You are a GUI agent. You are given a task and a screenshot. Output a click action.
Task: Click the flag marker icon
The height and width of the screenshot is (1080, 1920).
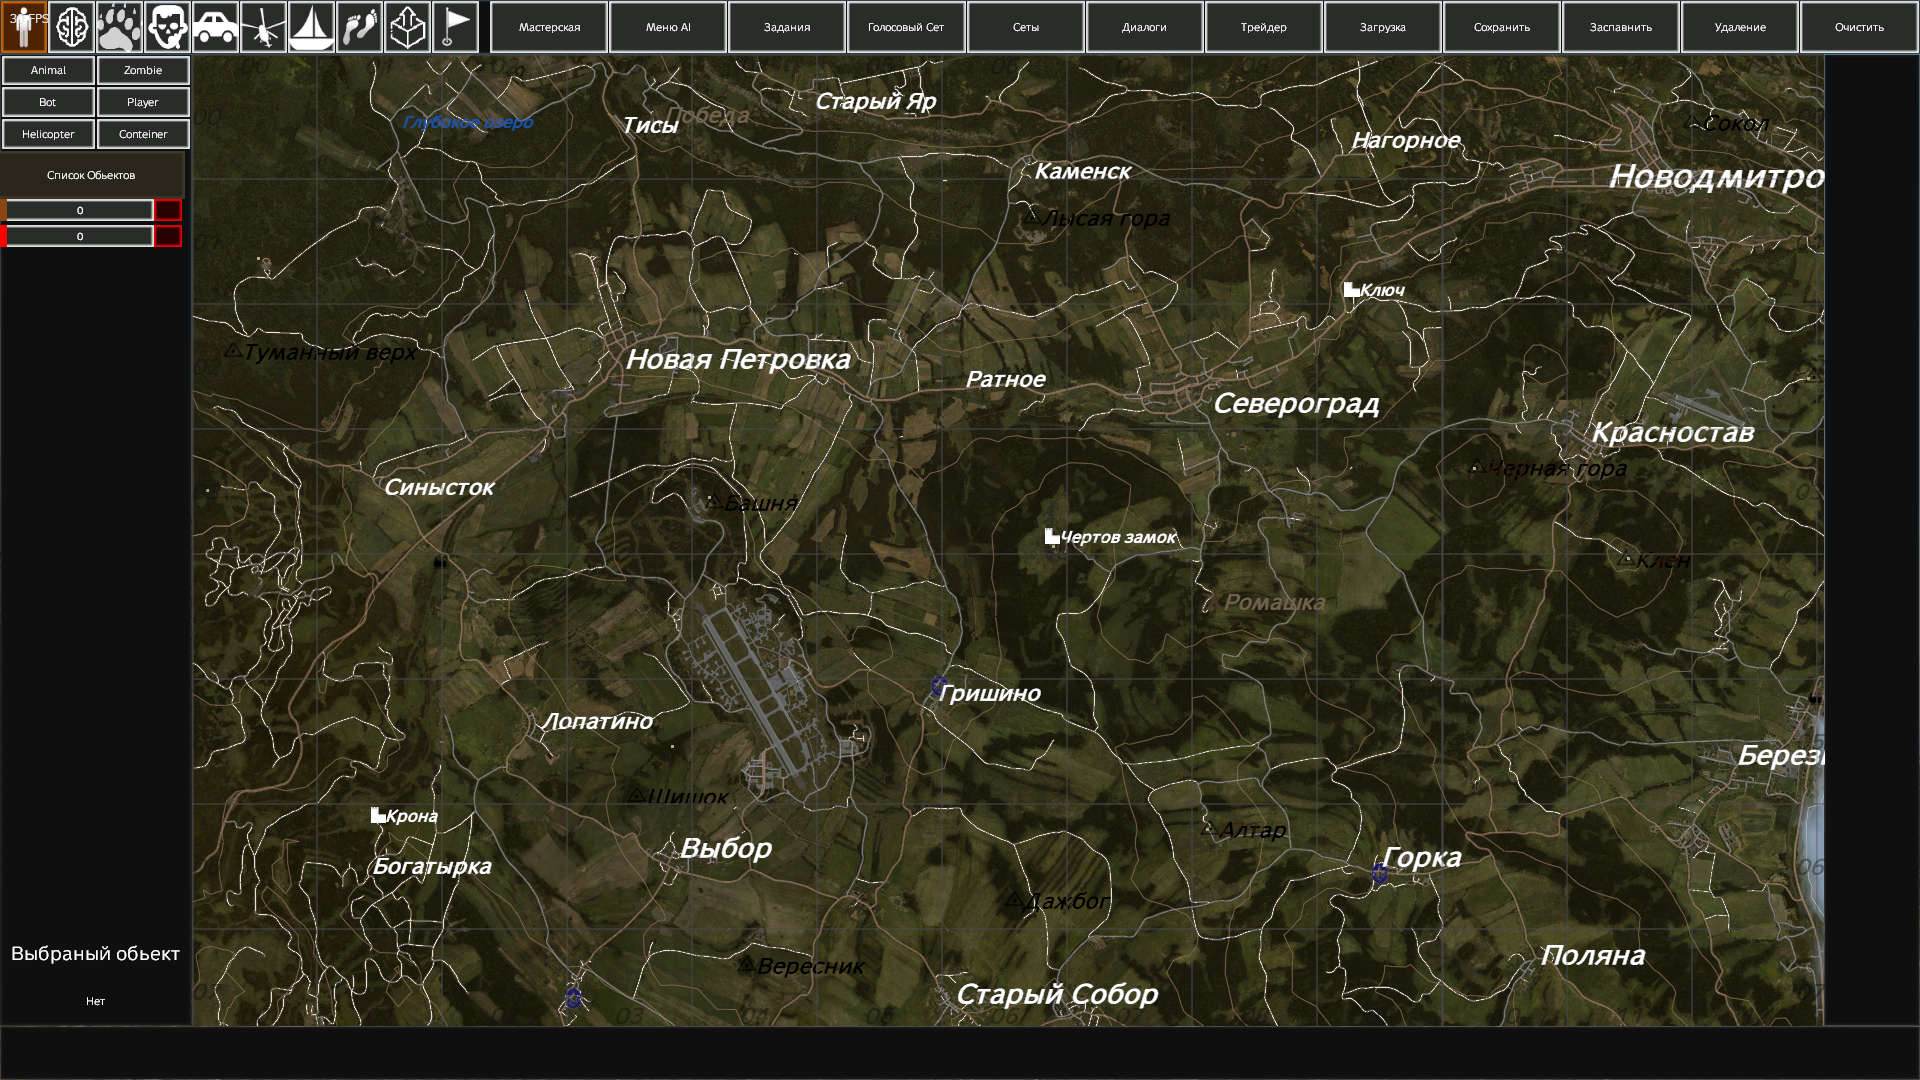point(455,27)
